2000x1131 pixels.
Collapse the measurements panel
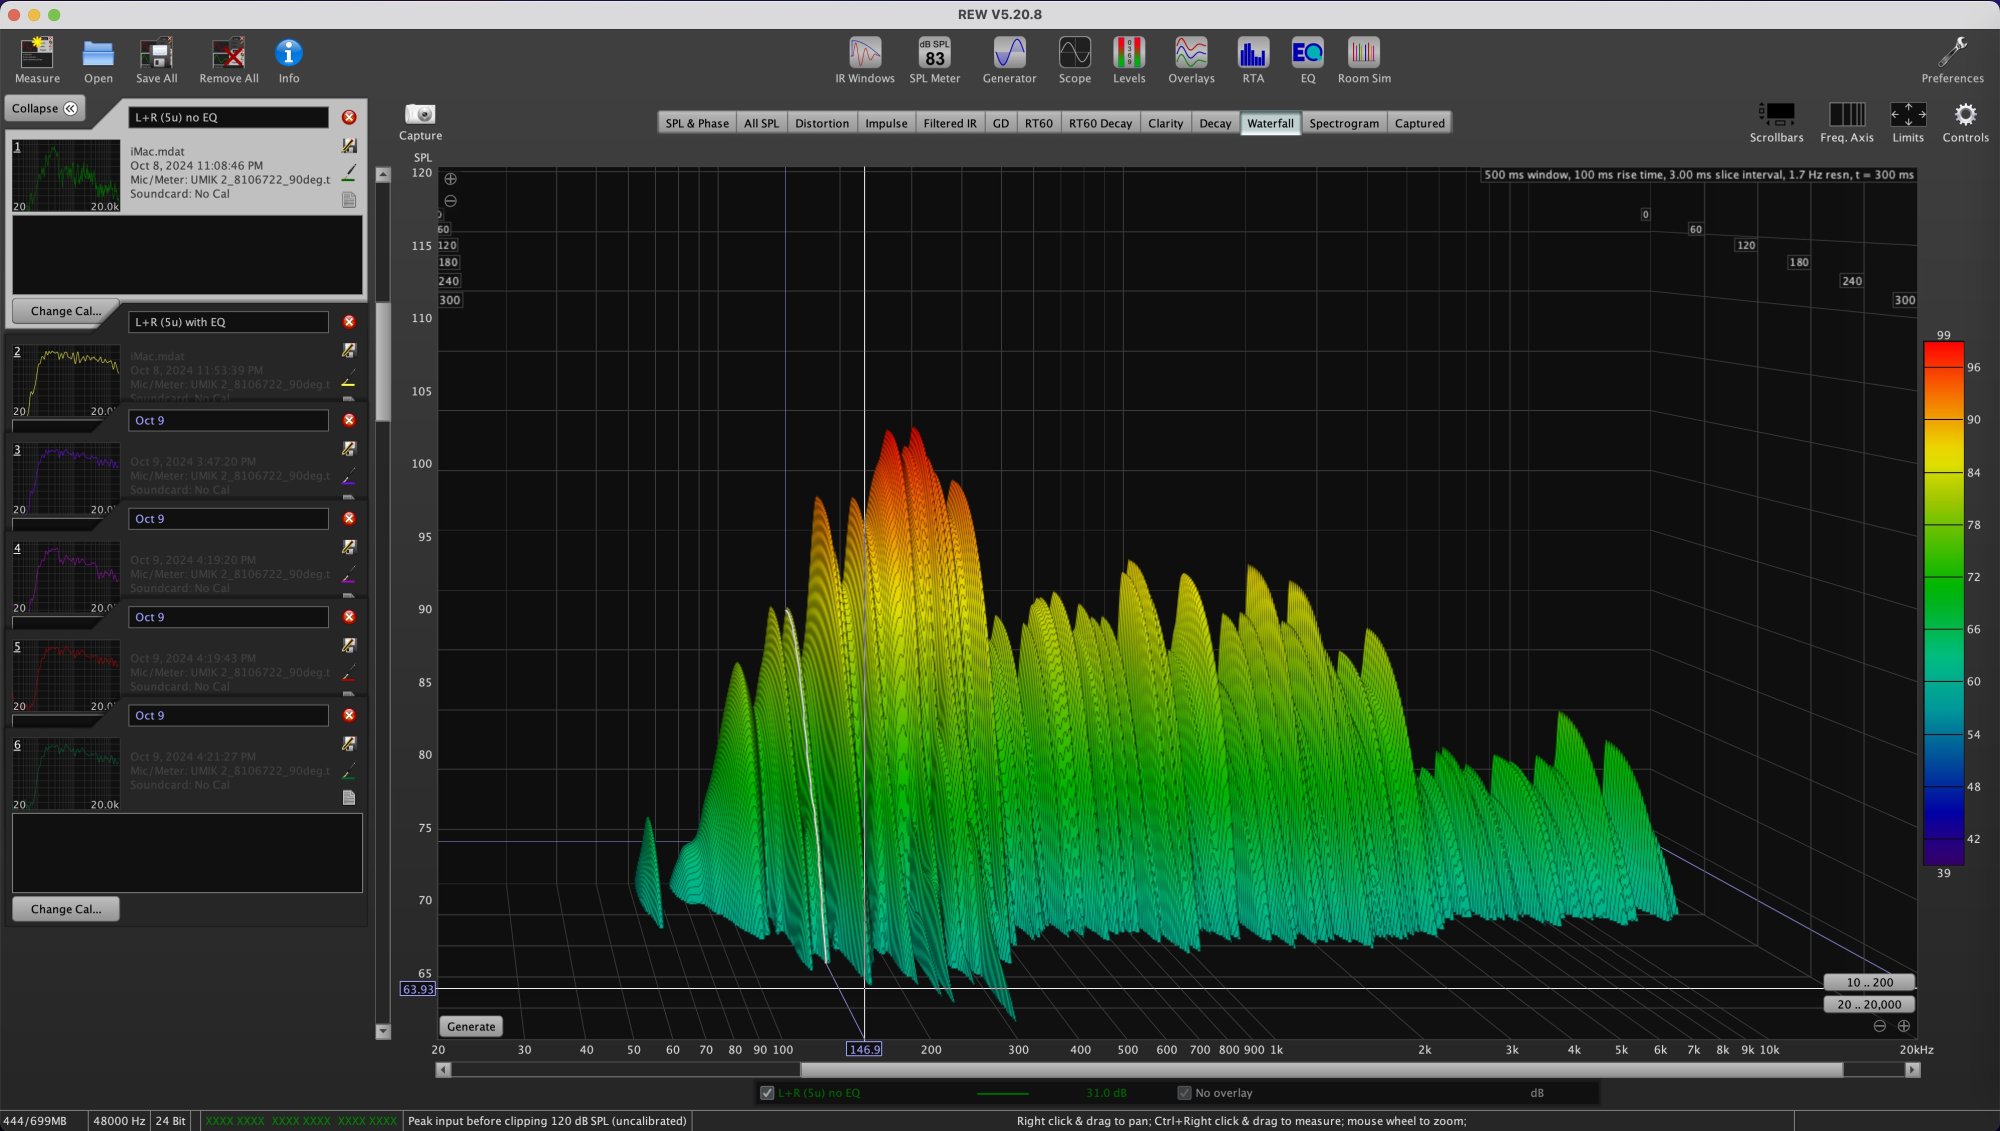click(44, 108)
